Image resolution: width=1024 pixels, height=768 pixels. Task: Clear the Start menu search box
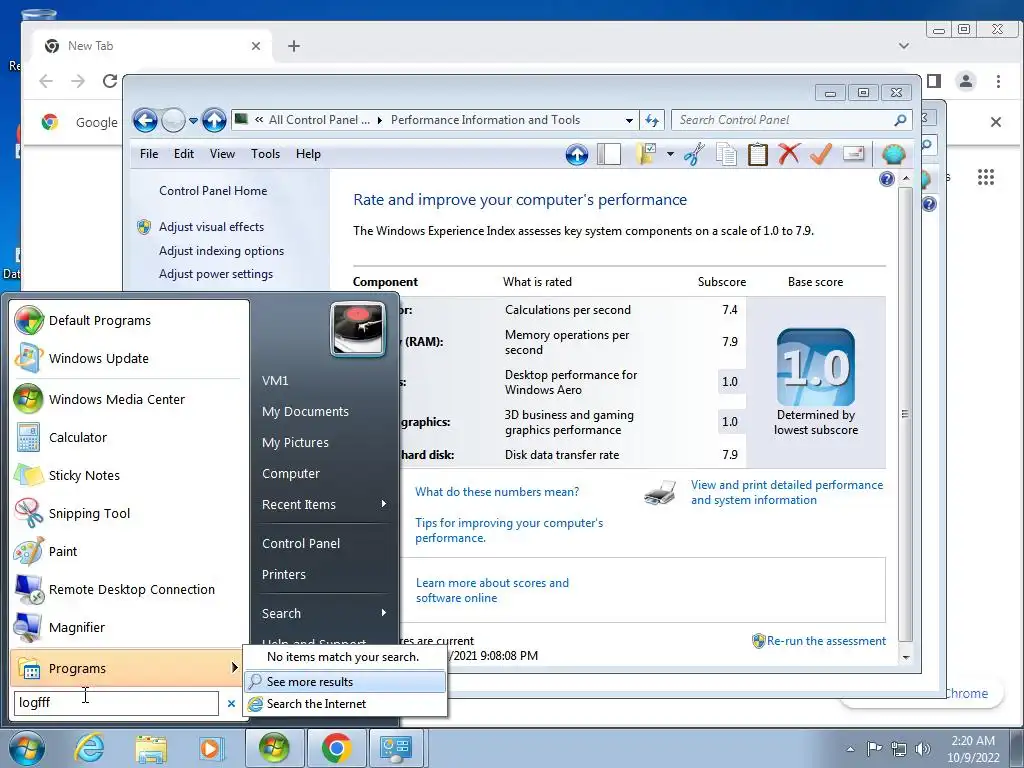click(x=231, y=703)
